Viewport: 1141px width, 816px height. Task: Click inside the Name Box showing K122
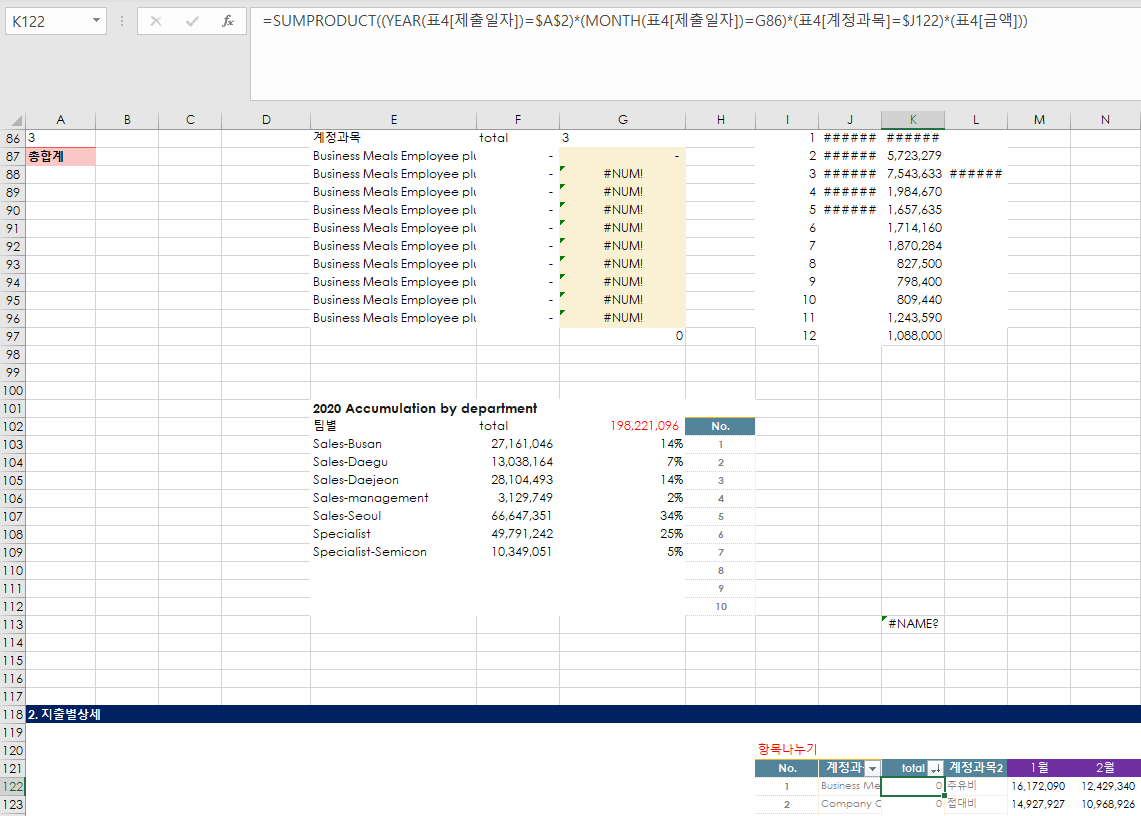[47, 21]
